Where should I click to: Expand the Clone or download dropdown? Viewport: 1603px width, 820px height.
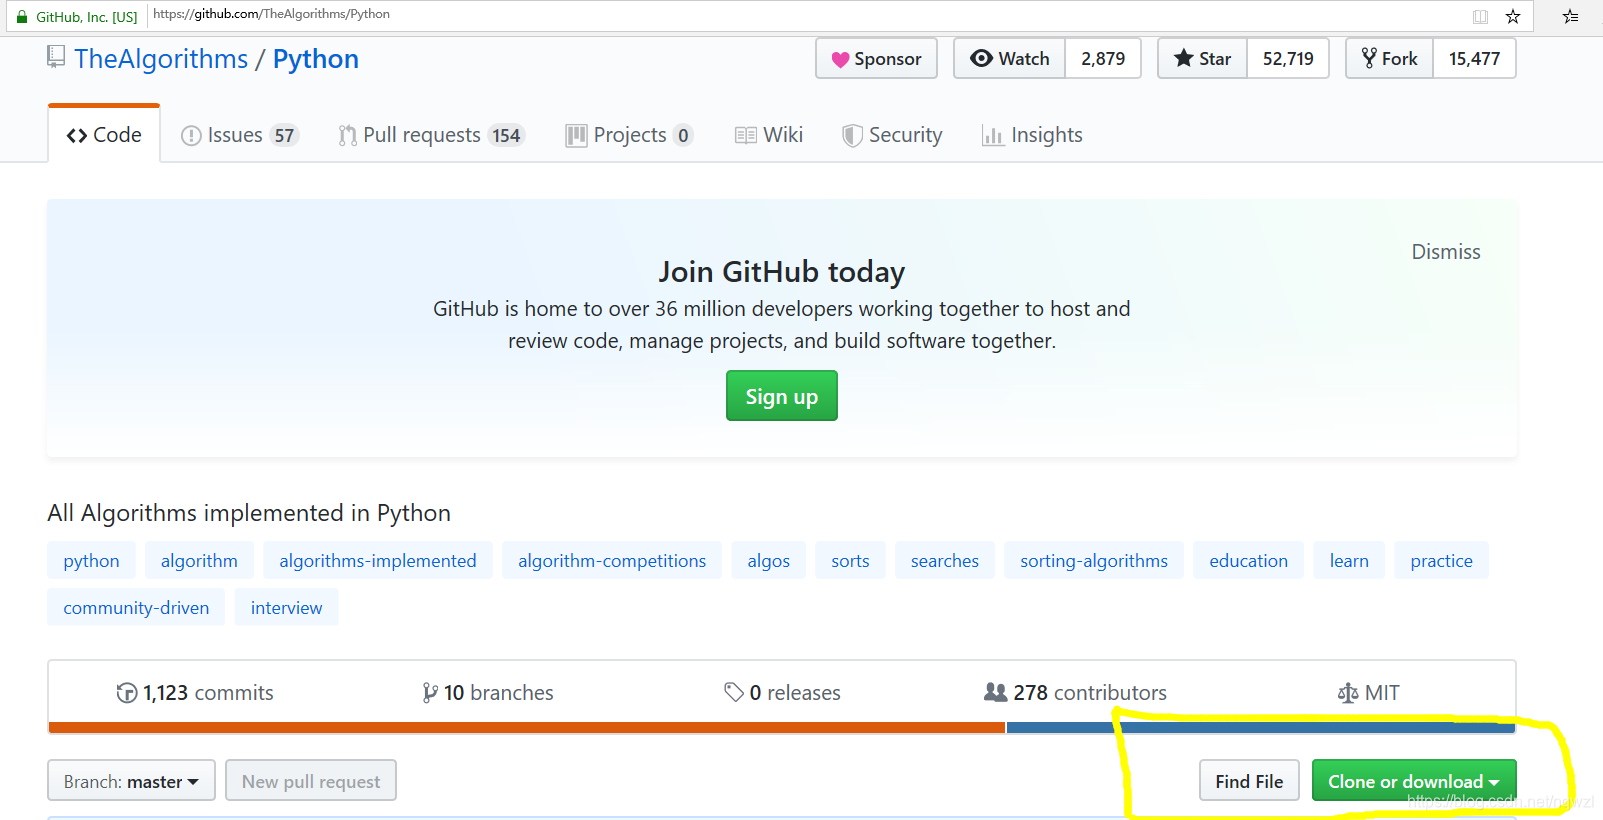pyautogui.click(x=1414, y=781)
